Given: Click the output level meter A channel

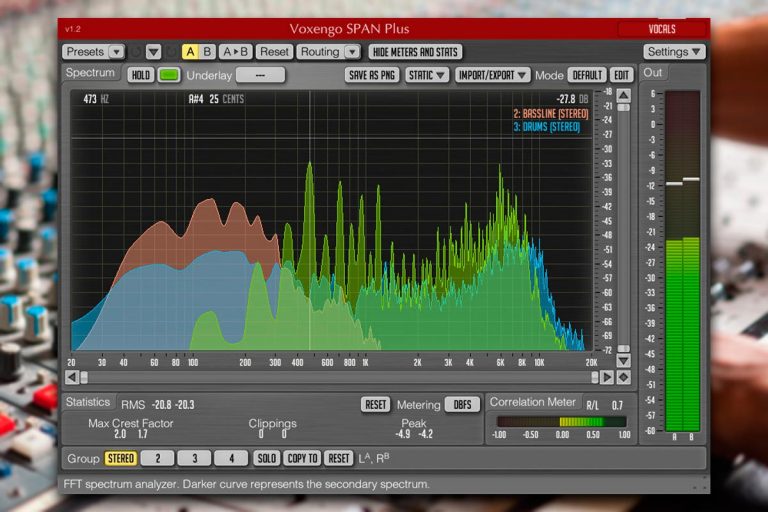Looking at the screenshot, I should click(x=674, y=261).
